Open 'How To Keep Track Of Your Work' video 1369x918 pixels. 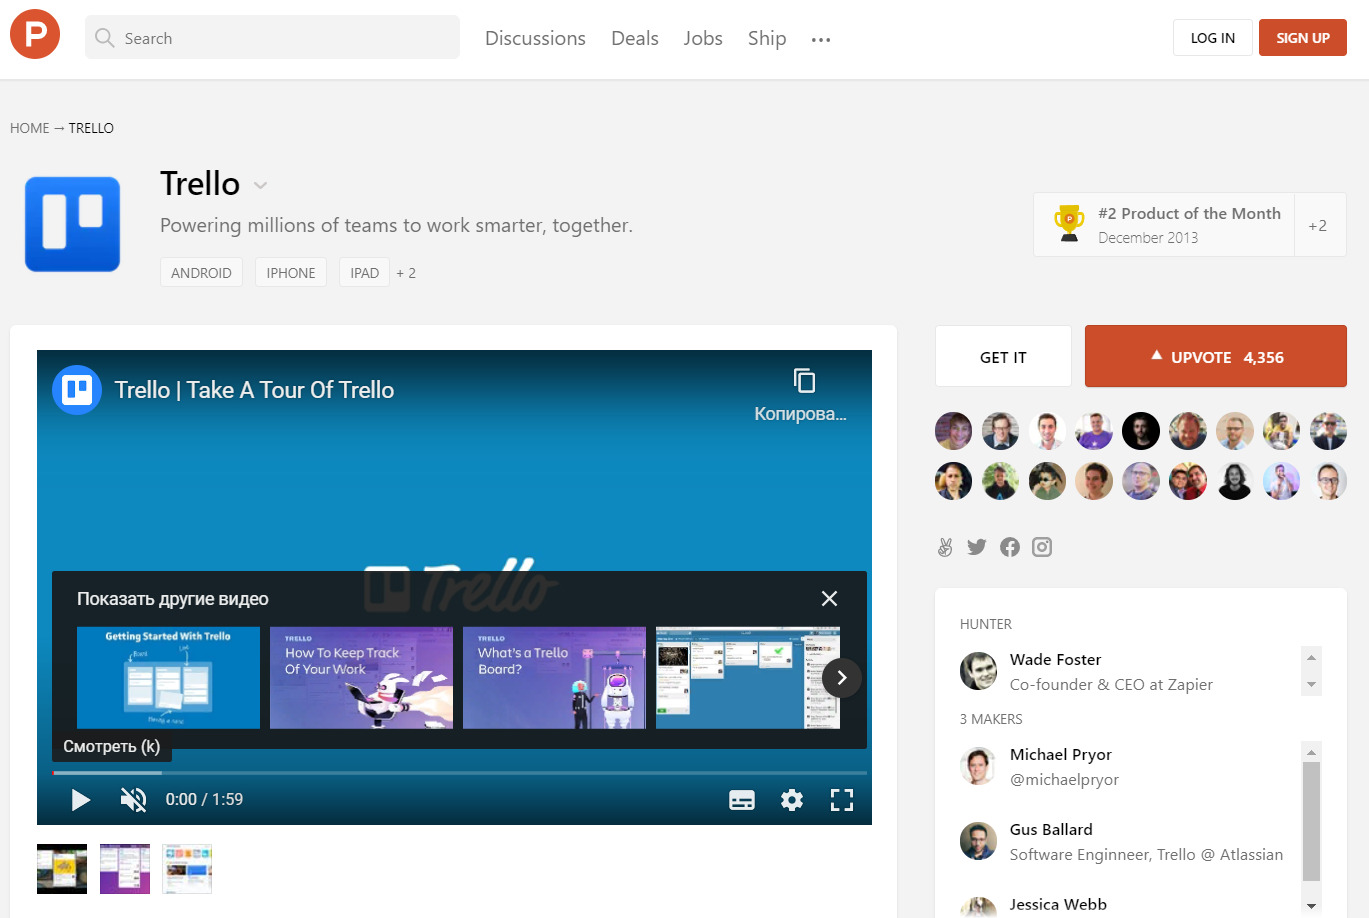point(361,678)
